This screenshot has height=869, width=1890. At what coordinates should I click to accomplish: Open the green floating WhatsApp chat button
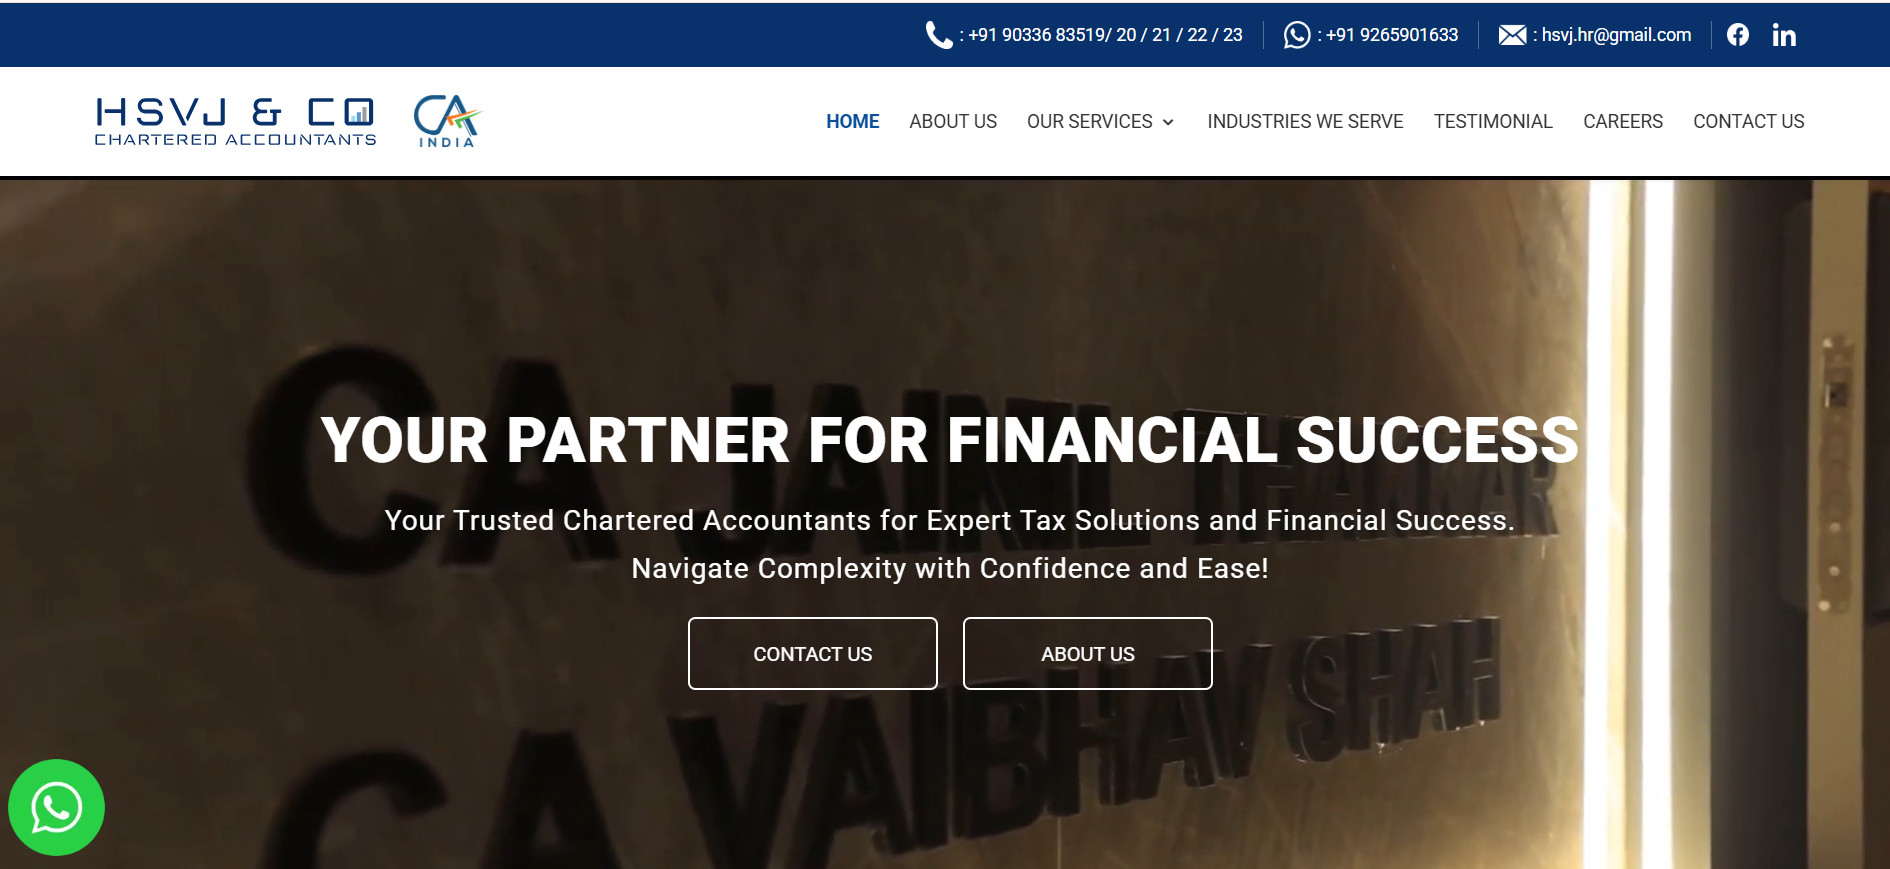pyautogui.click(x=56, y=807)
